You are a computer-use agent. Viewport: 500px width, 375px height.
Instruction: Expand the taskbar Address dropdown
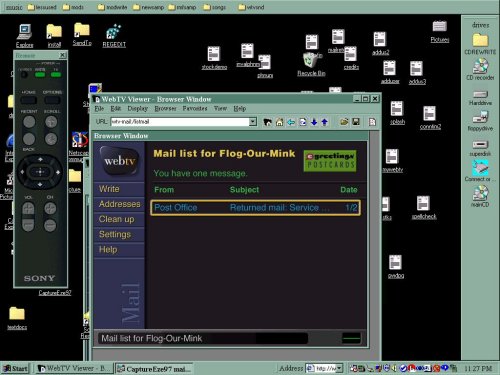tap(339, 368)
